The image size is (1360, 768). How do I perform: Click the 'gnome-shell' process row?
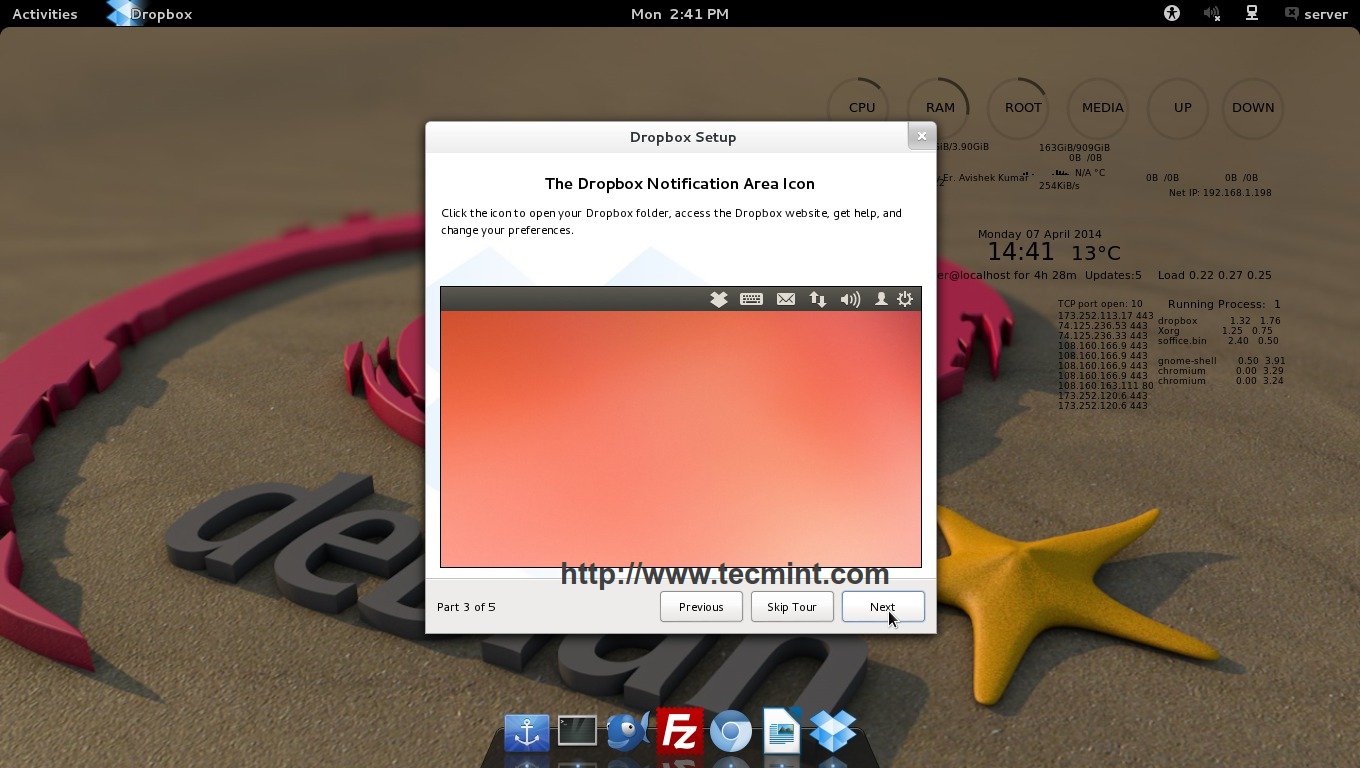click(1221, 361)
